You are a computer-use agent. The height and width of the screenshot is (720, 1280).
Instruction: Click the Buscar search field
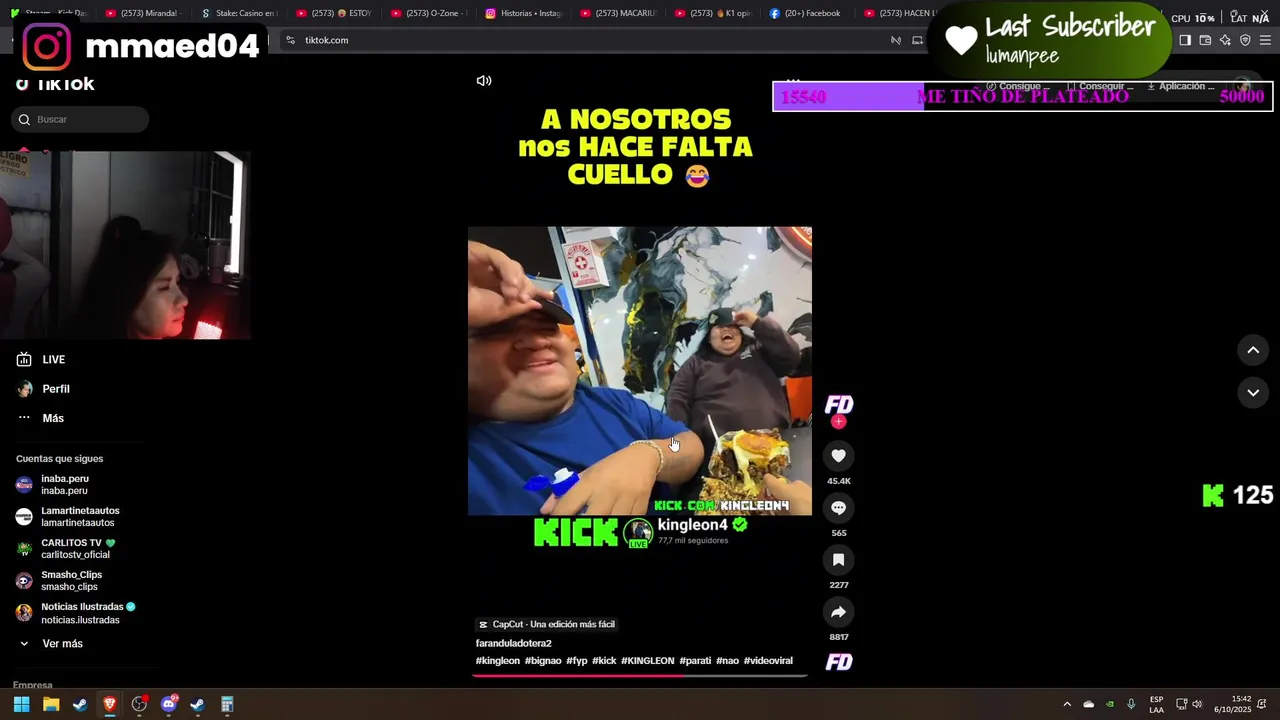(80, 120)
